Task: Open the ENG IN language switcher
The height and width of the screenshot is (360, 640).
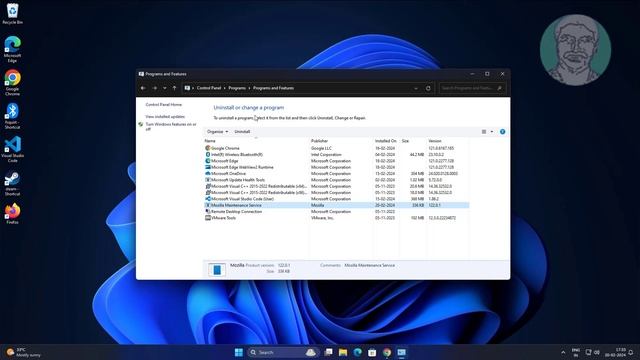Action: [576, 352]
